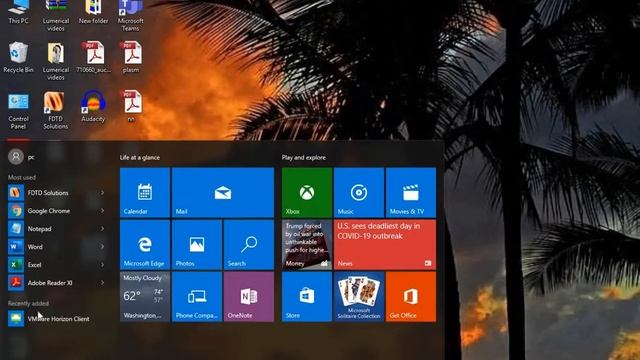
Task: Open the Recycle Bin desktop icon
Action: coord(18,57)
